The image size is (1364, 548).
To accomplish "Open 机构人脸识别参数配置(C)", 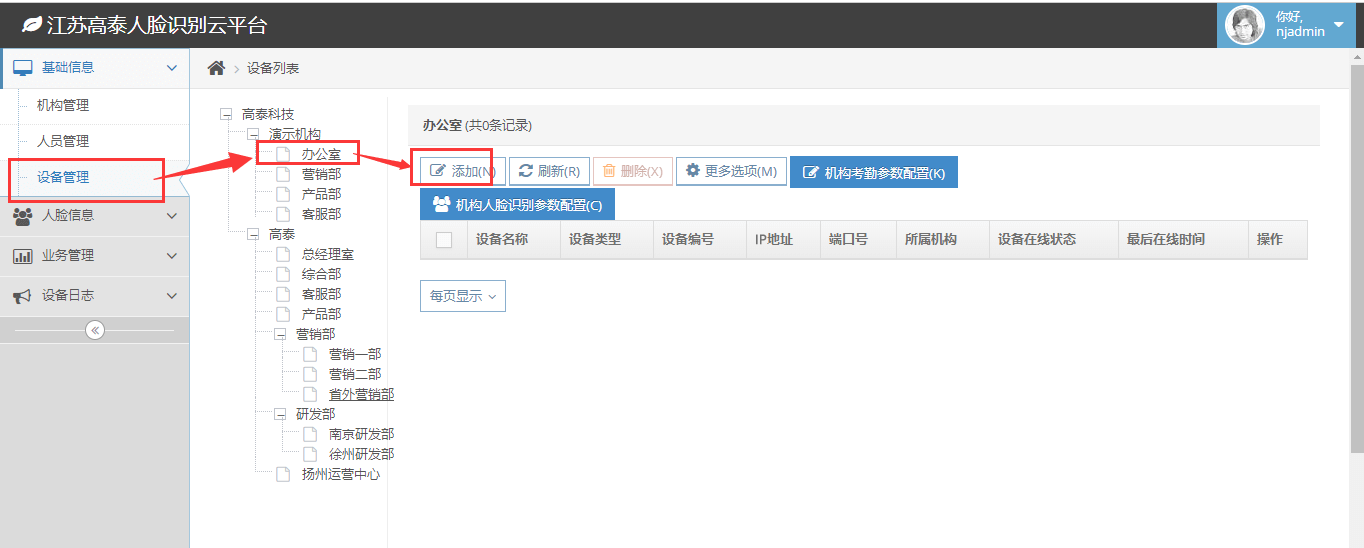I will coord(517,204).
